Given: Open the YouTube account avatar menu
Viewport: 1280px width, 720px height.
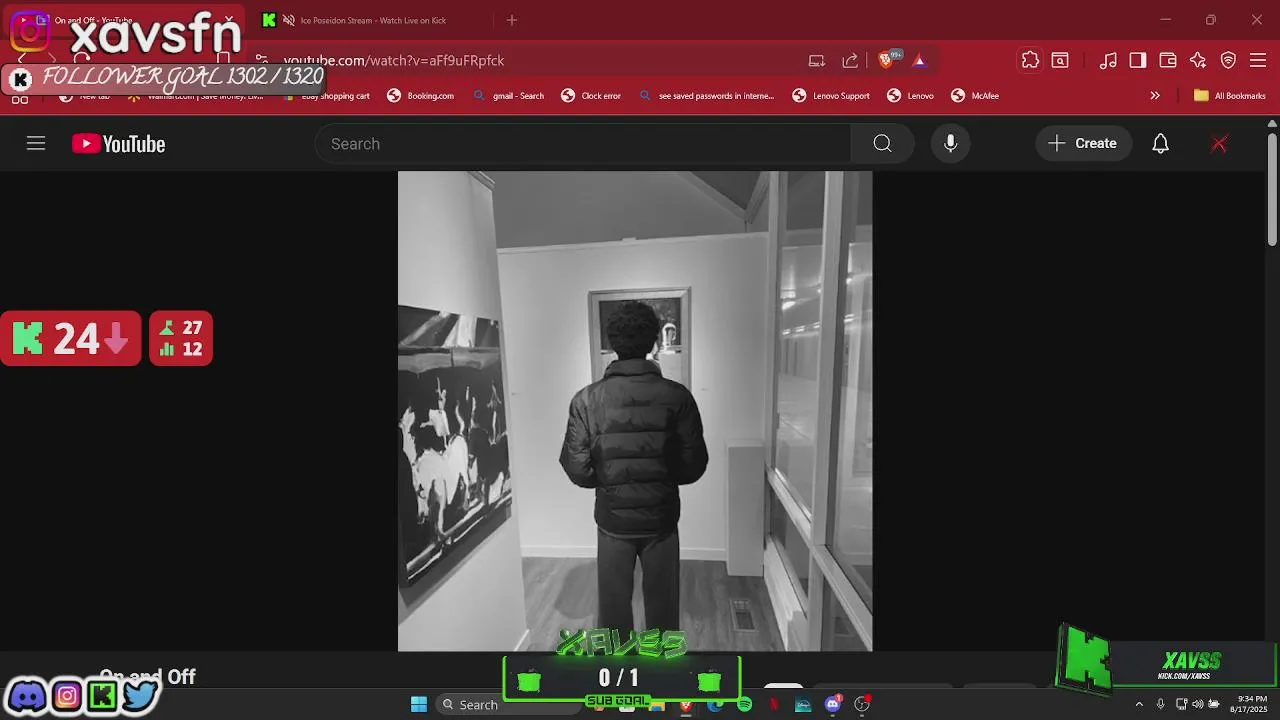Looking at the screenshot, I should [x=1219, y=144].
